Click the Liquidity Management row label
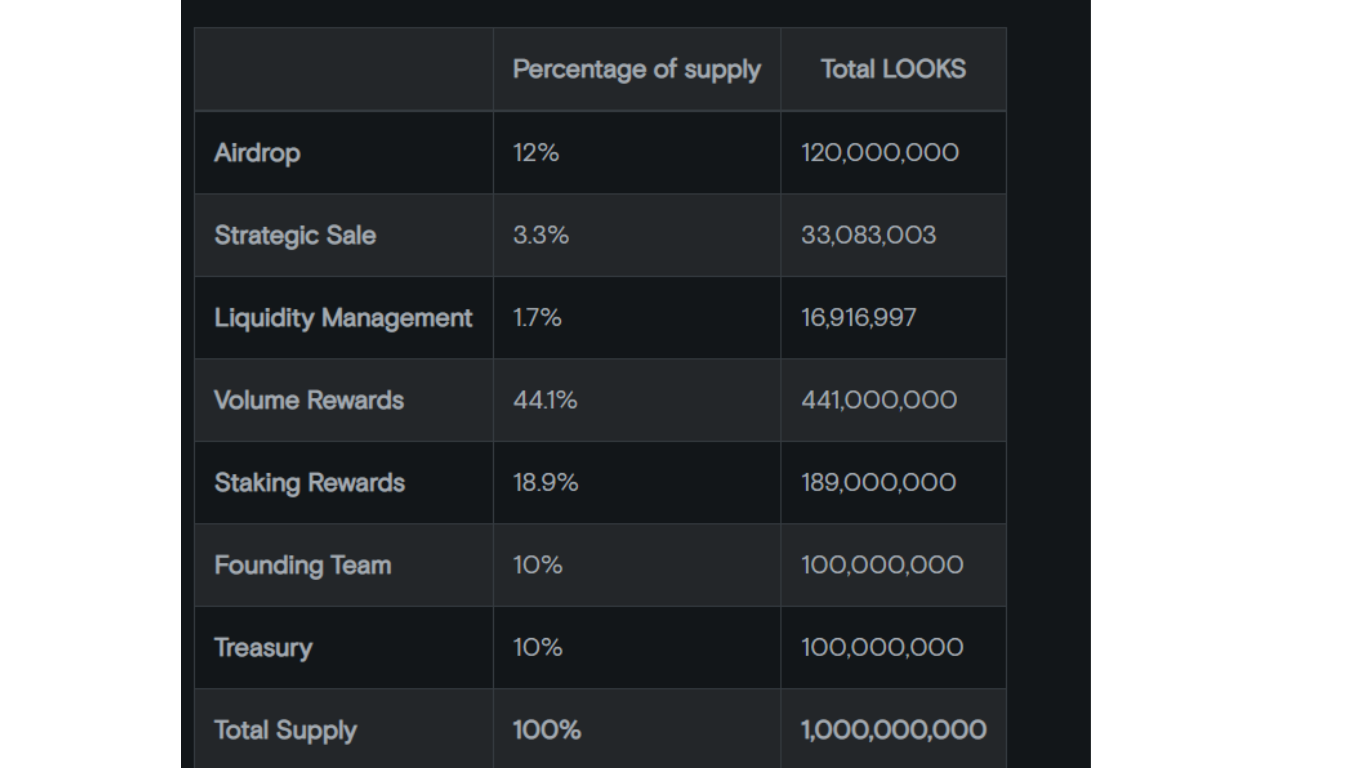 coord(343,318)
